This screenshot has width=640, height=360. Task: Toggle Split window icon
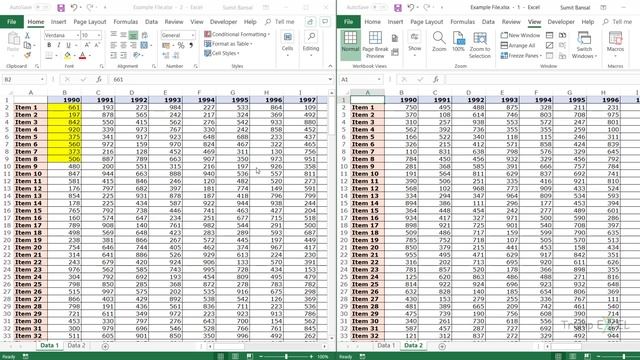click(x=550, y=36)
